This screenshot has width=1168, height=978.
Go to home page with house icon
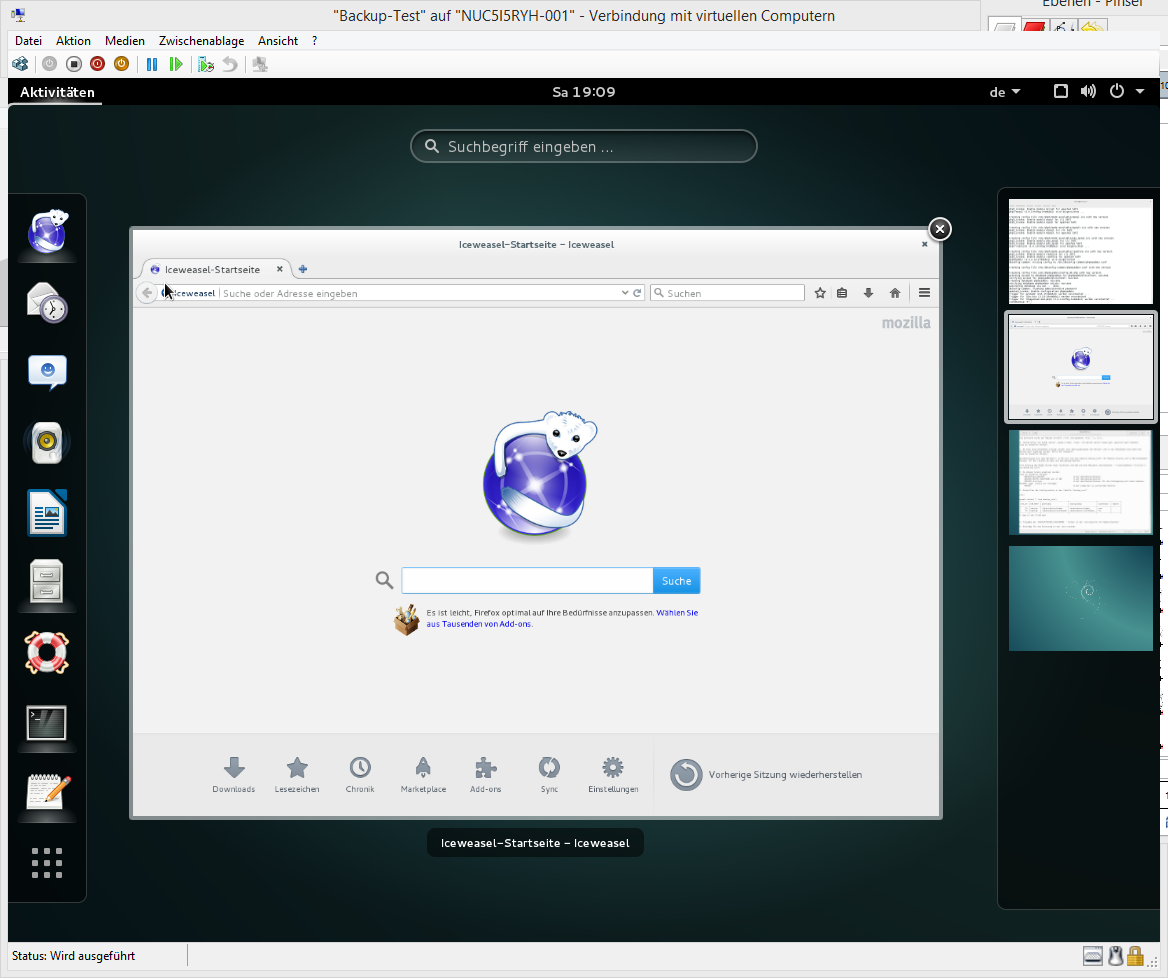pos(895,293)
